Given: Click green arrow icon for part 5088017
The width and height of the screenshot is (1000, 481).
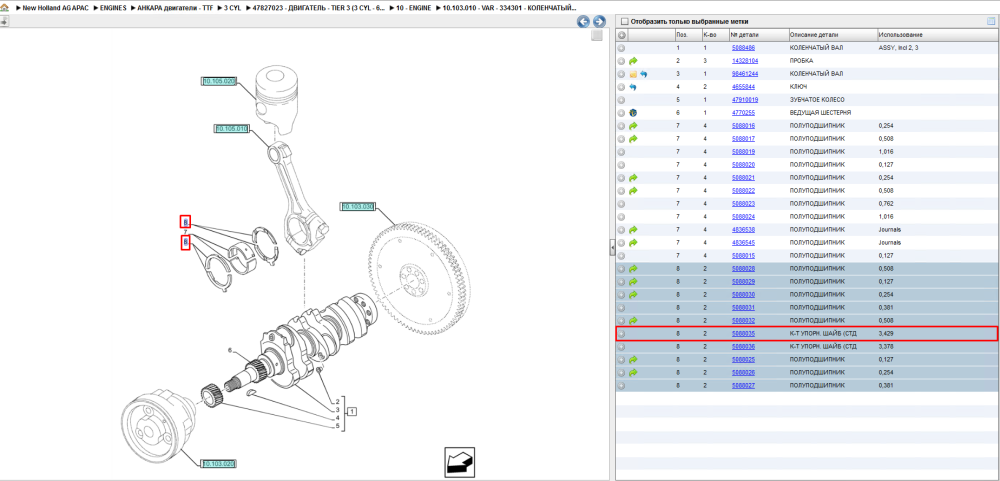Looking at the screenshot, I should coord(633,139).
